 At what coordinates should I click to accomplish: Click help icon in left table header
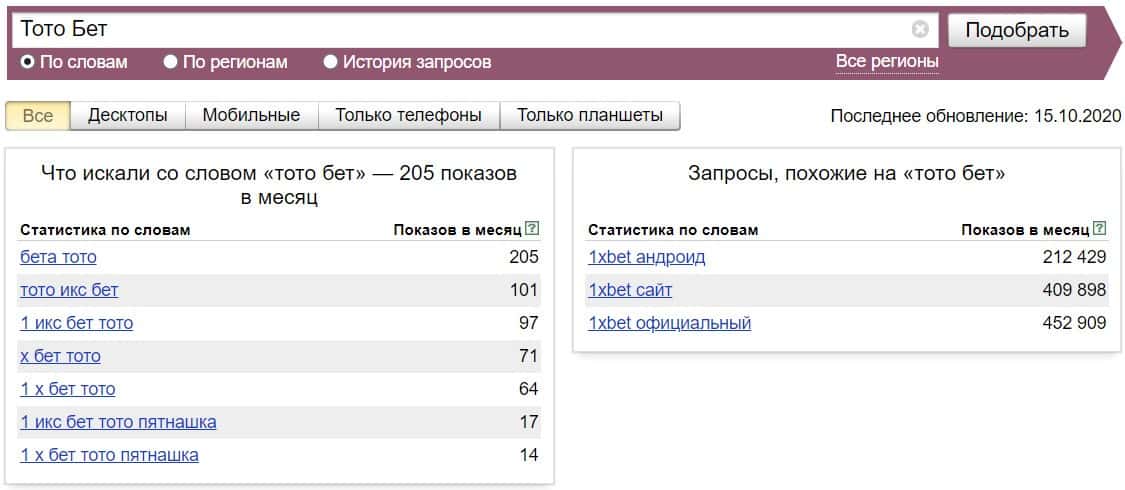[x=532, y=229]
